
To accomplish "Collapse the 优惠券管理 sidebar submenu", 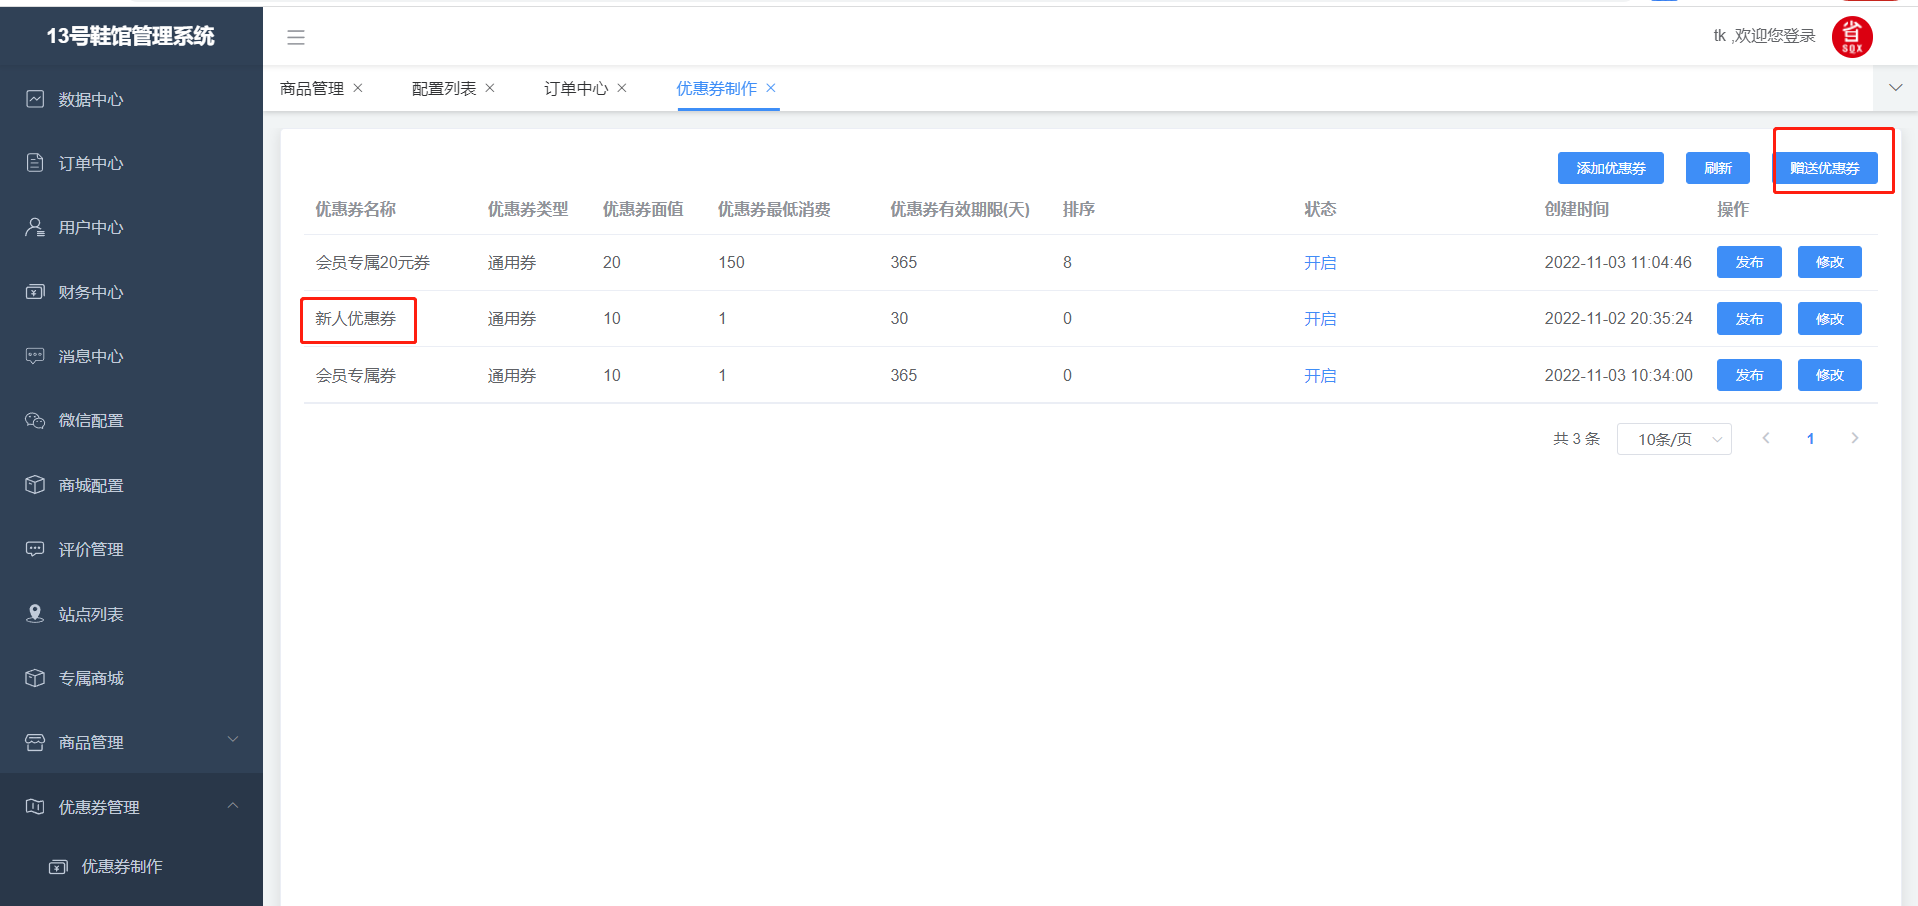I will [x=130, y=807].
